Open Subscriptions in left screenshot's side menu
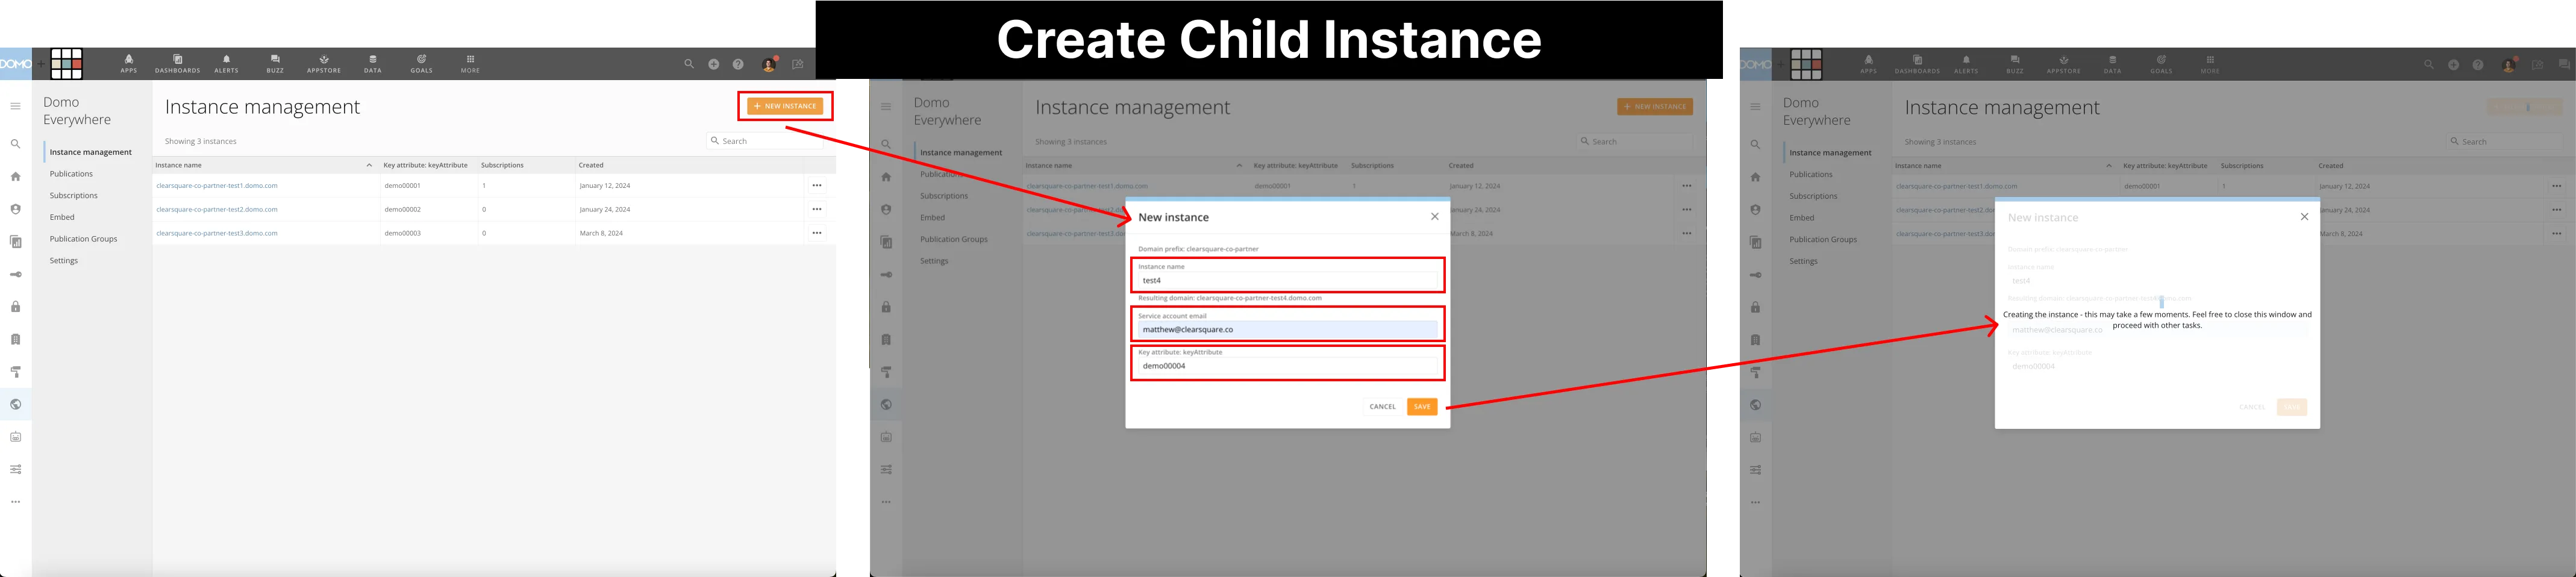 (x=74, y=196)
